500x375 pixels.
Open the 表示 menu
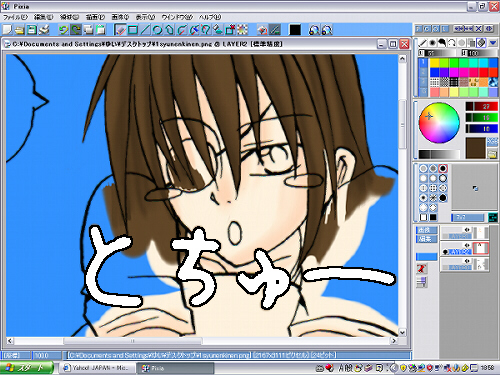coord(145,17)
